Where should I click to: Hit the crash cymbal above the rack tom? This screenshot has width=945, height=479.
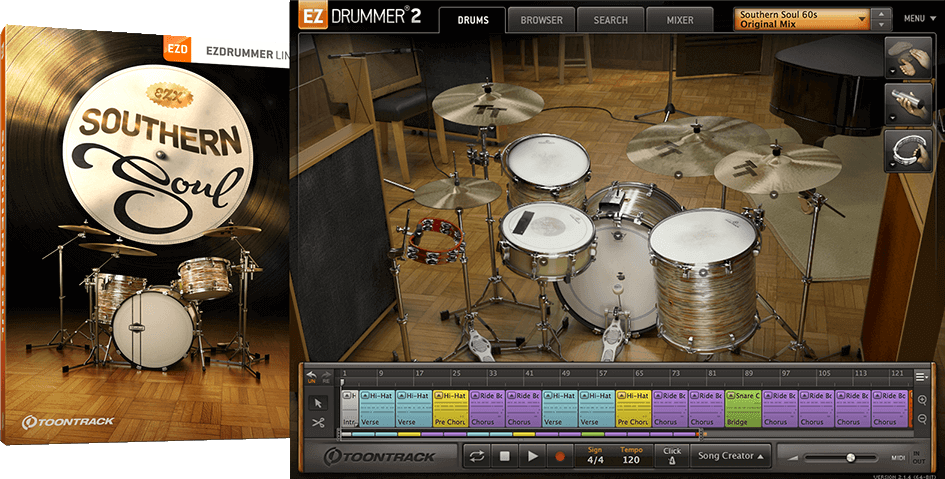[x=488, y=104]
